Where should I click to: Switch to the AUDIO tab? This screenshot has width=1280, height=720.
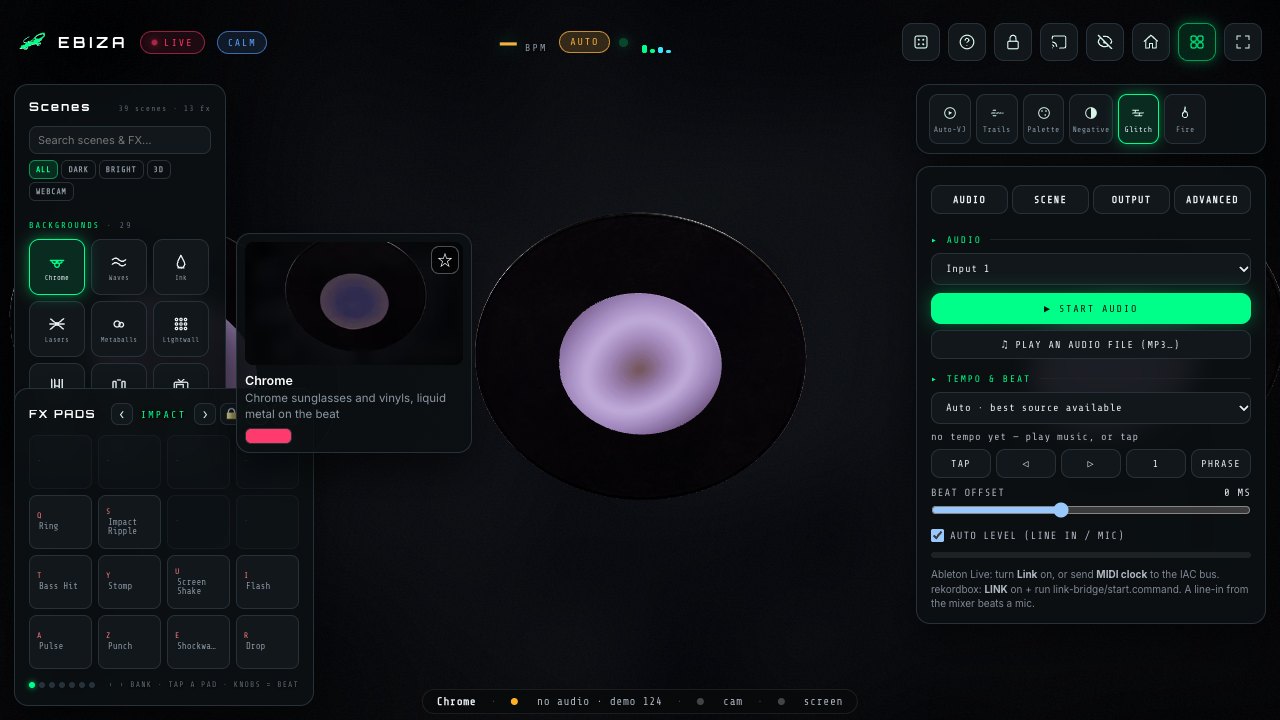969,199
